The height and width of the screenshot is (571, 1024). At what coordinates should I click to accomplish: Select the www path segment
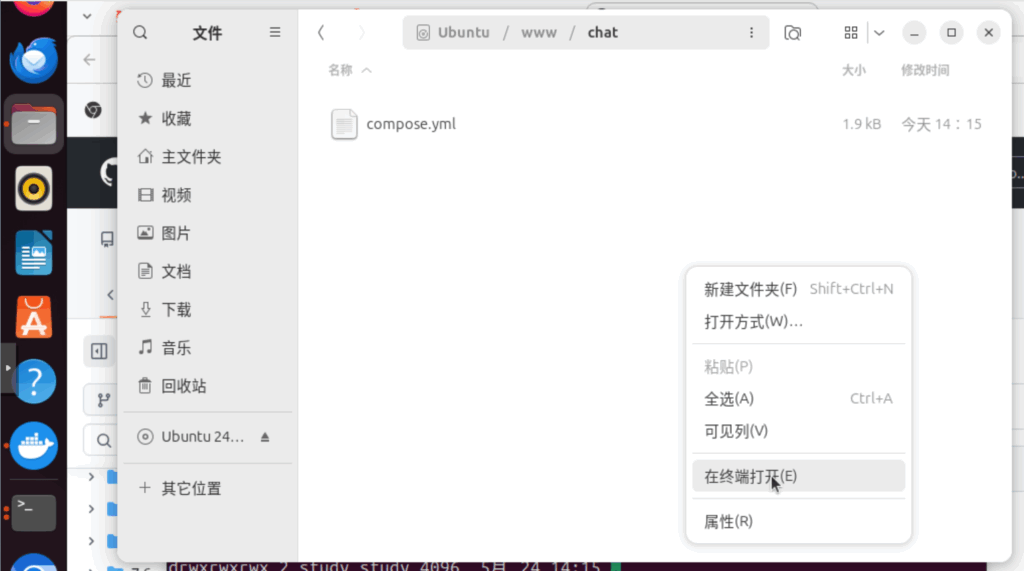tap(539, 33)
